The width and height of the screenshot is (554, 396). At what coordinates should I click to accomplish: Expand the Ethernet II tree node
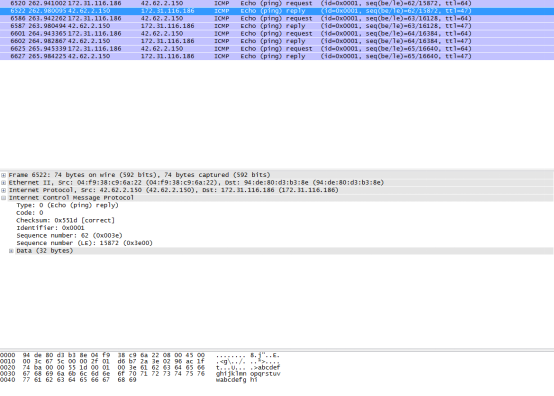(4, 183)
